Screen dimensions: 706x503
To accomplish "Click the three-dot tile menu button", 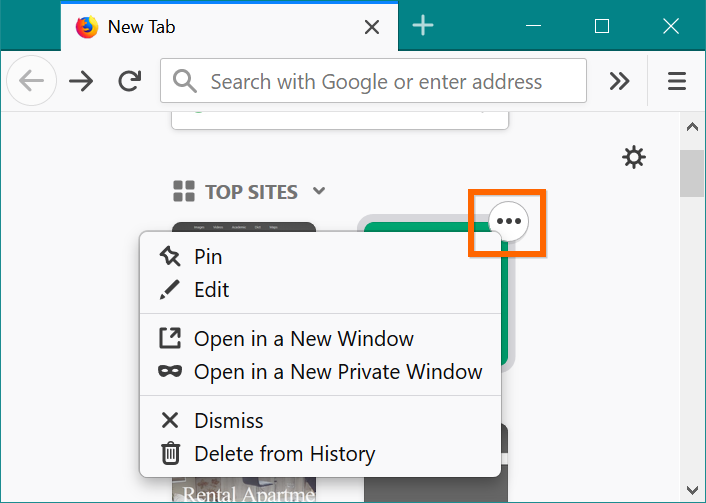I will (x=510, y=220).
